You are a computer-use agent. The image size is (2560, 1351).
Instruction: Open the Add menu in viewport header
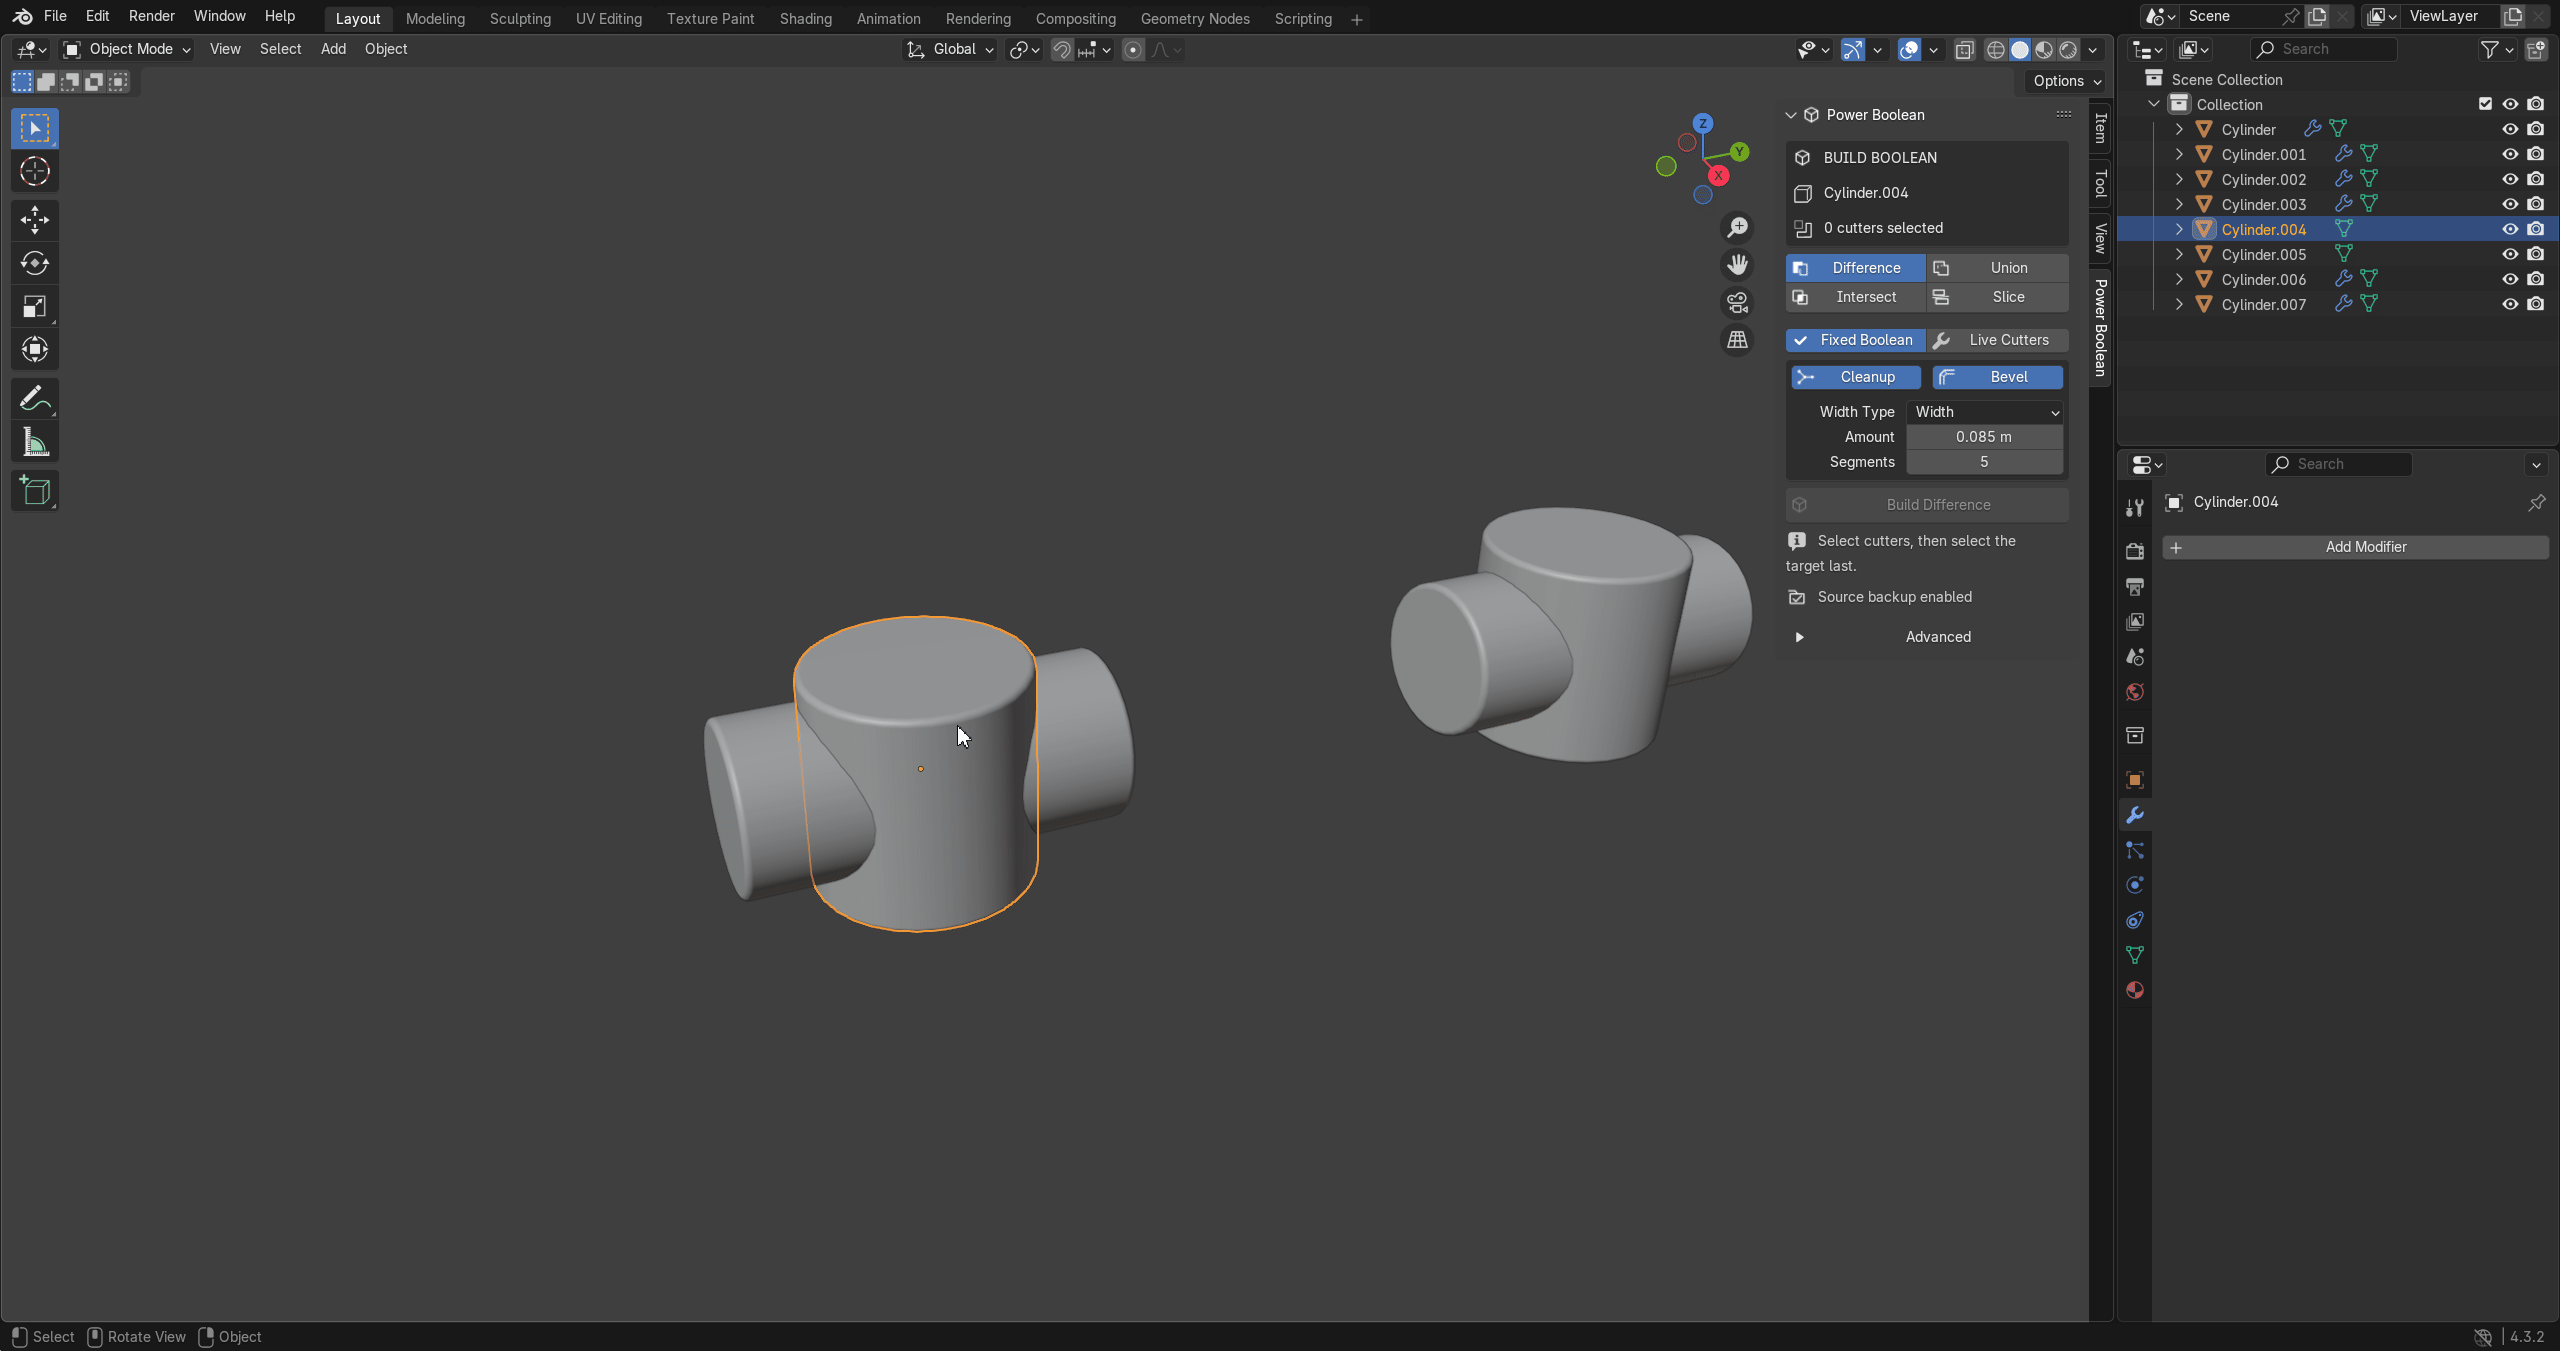point(333,49)
